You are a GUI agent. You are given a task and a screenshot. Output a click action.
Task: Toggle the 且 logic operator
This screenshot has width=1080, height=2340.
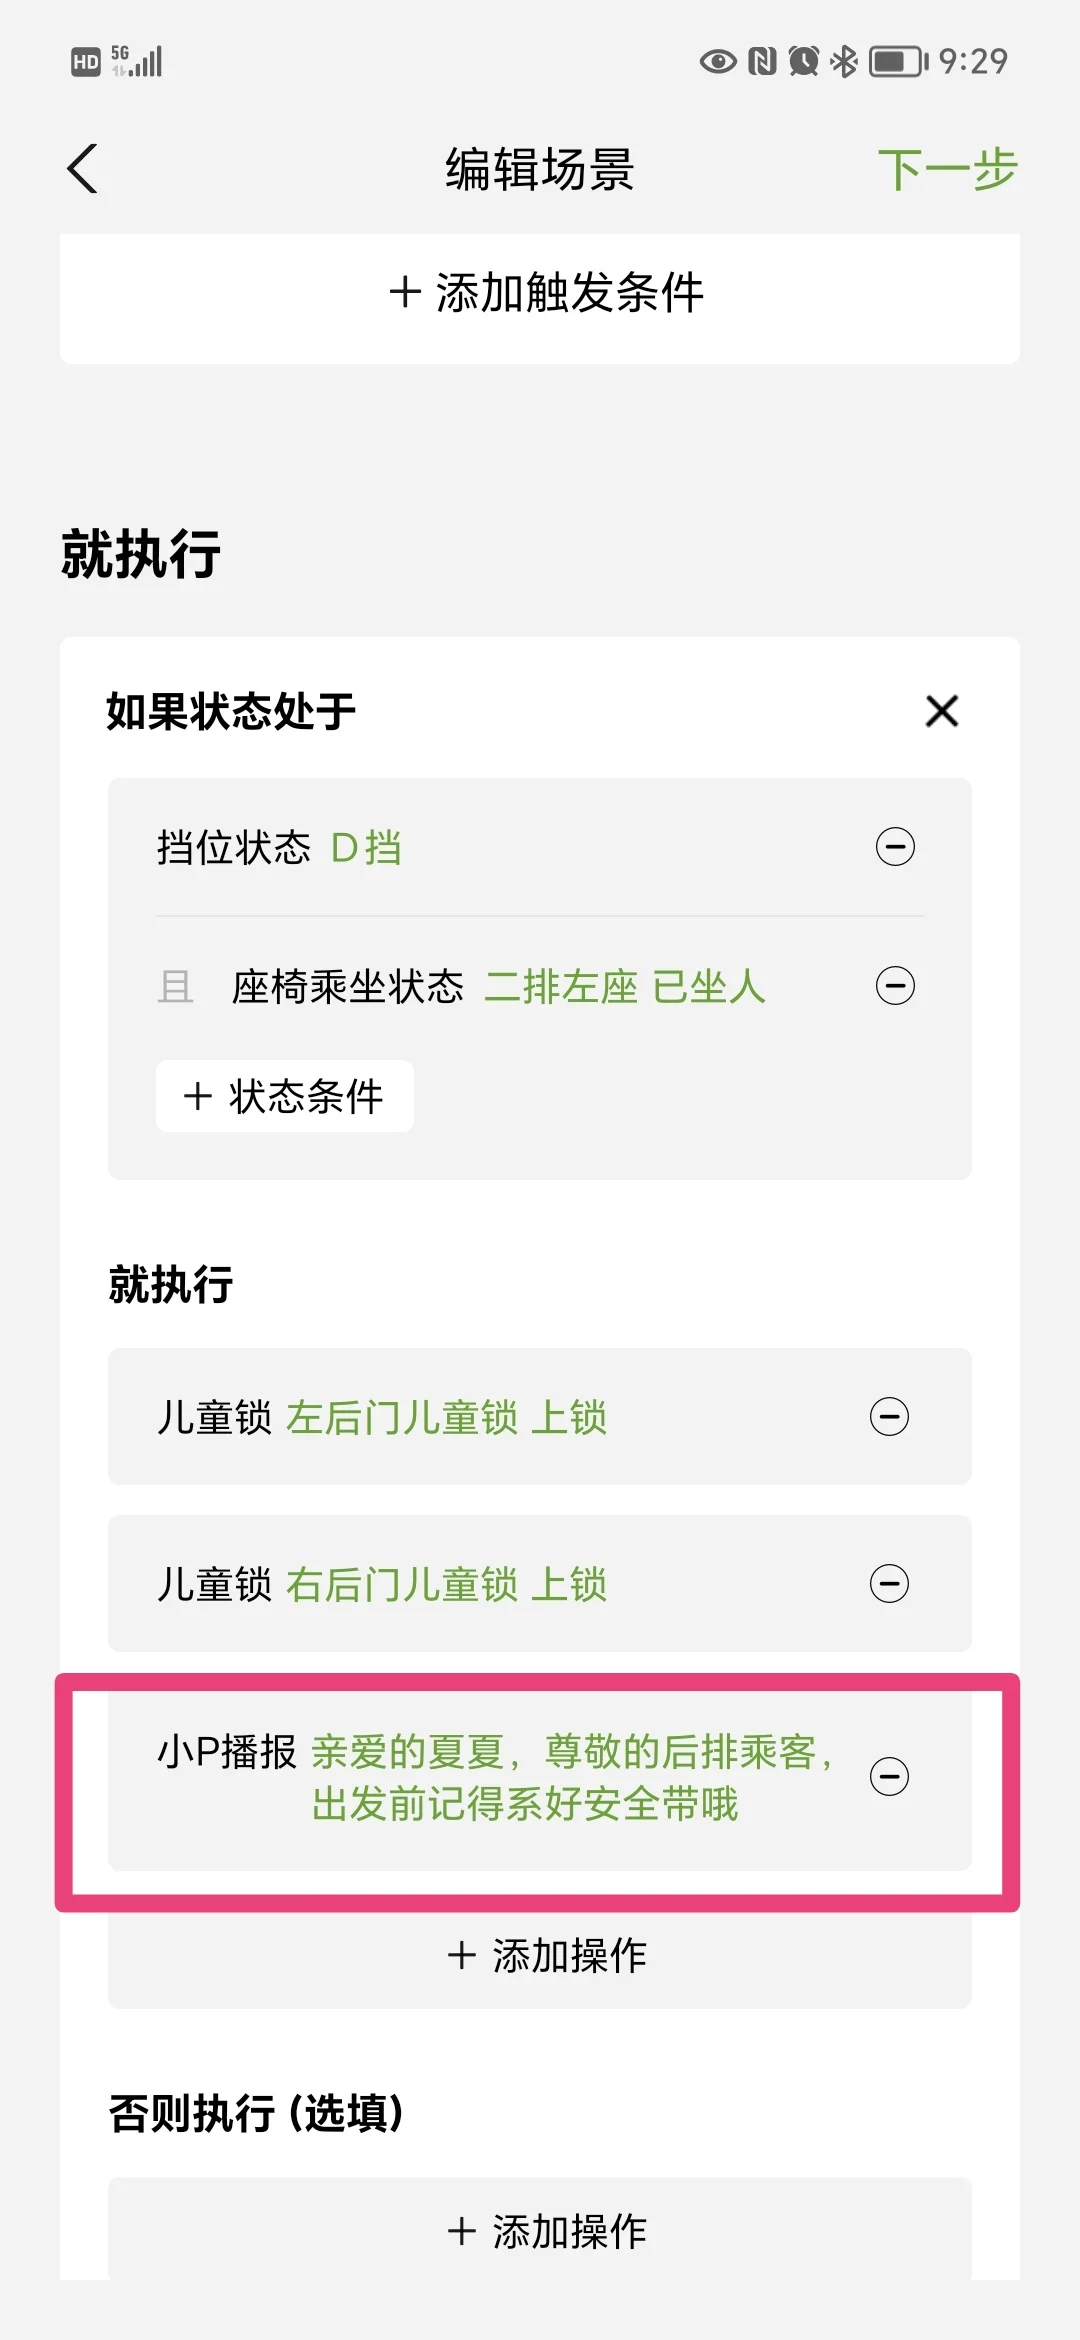175,987
